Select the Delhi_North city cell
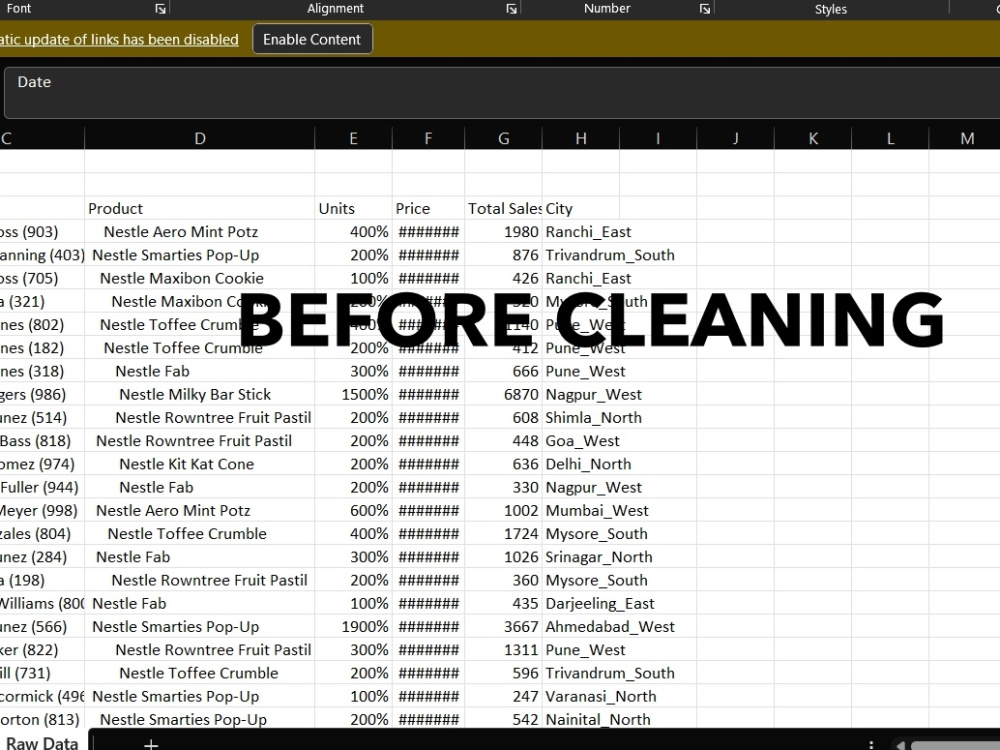Viewport: 1000px width, 750px height. [x=588, y=464]
